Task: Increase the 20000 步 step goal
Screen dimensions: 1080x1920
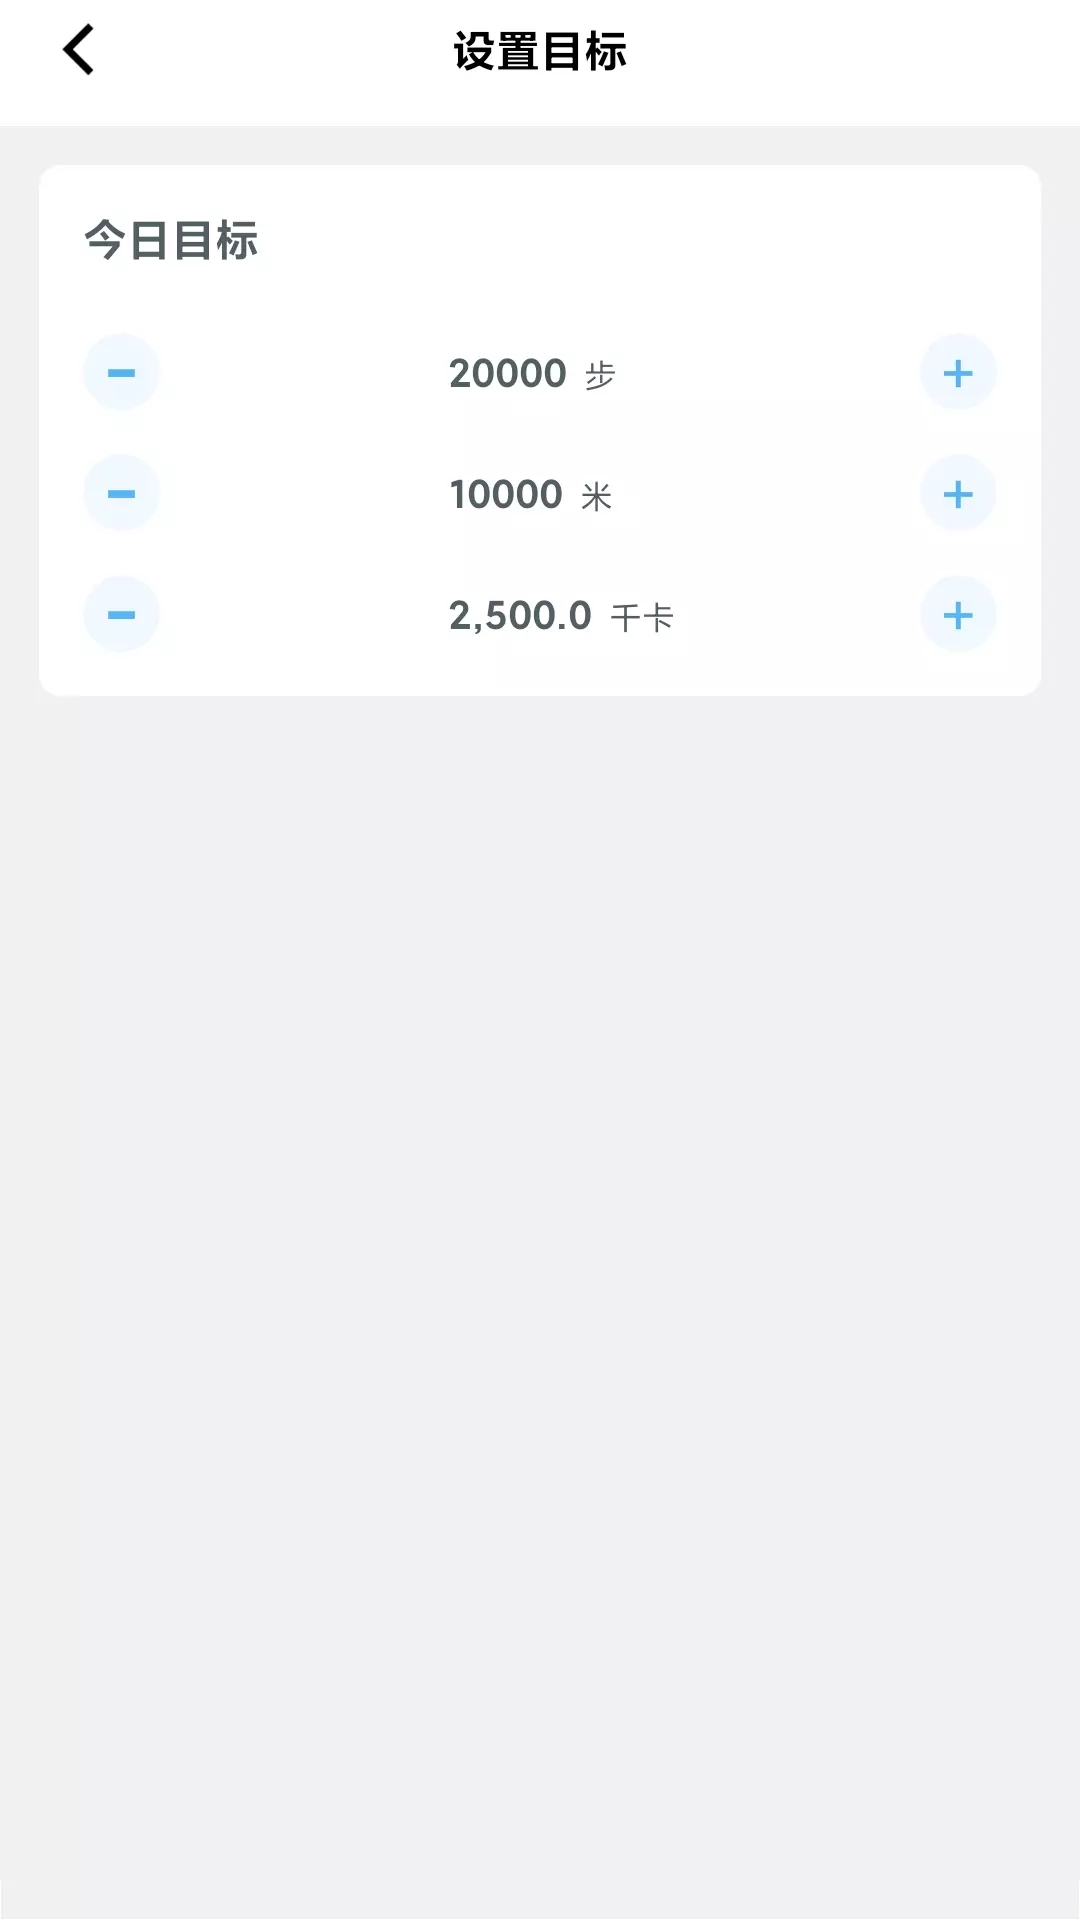Action: [957, 373]
